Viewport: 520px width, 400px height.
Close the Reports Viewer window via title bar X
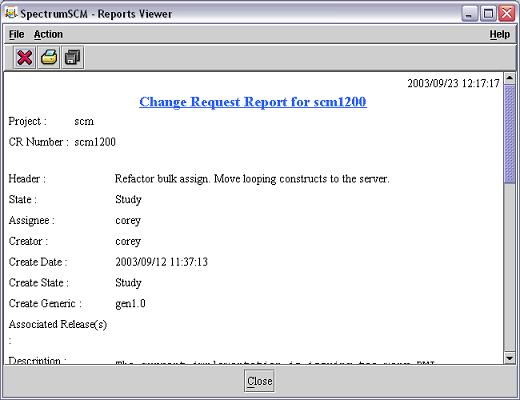click(x=507, y=14)
